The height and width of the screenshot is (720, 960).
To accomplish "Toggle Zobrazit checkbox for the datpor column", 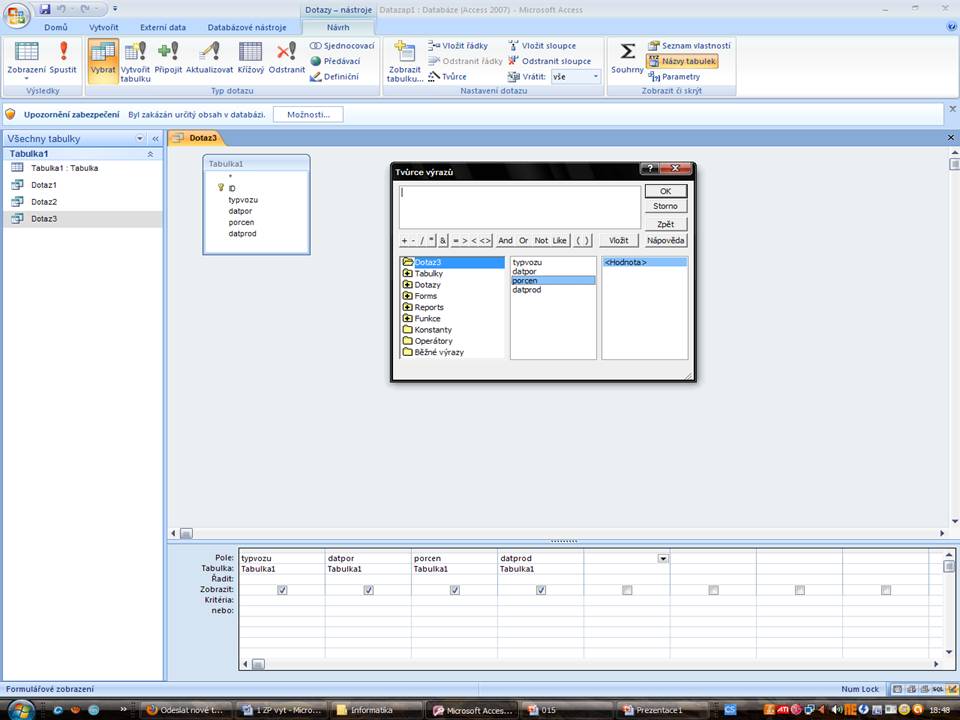I will tap(368, 590).
